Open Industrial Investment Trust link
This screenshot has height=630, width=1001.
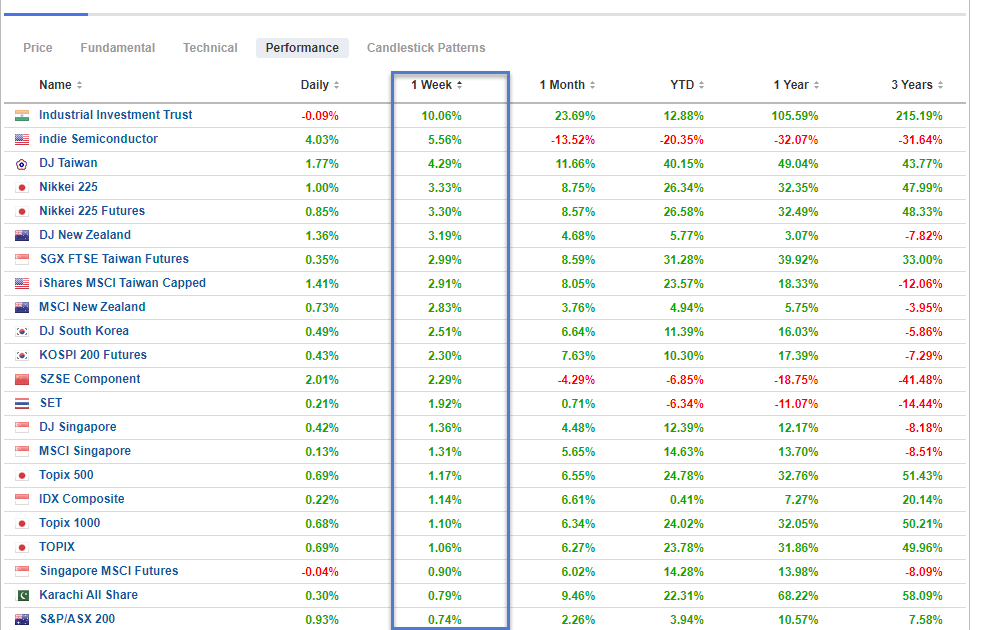pyautogui.click(x=116, y=115)
